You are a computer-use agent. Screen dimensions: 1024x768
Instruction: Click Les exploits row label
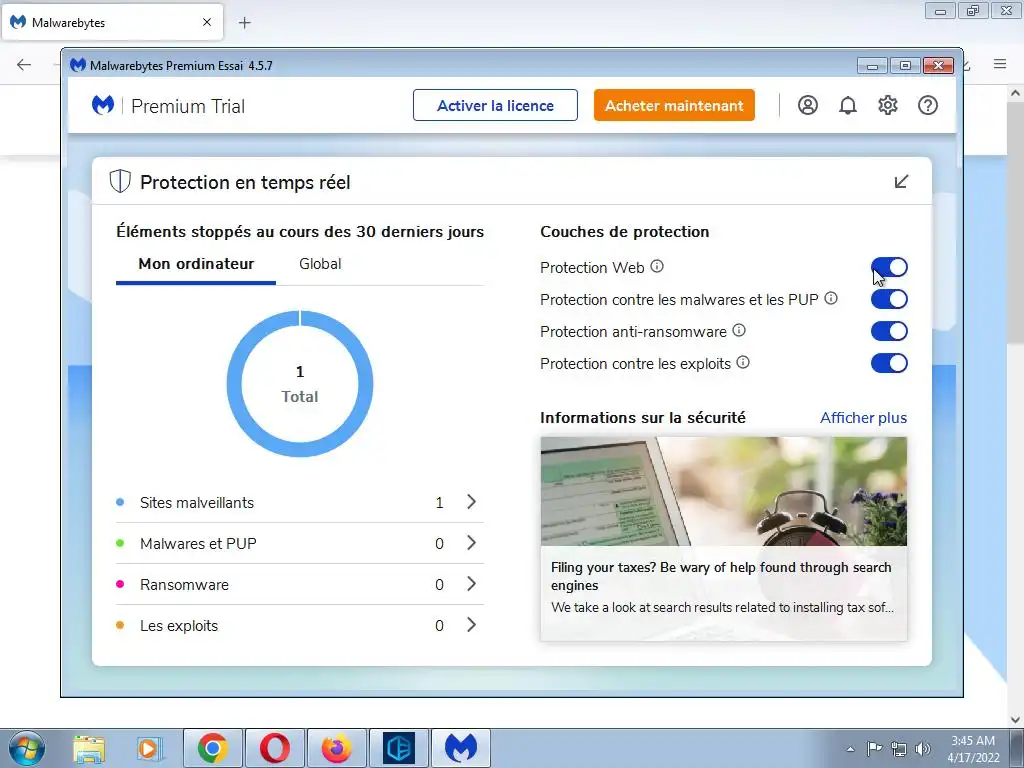coord(179,626)
